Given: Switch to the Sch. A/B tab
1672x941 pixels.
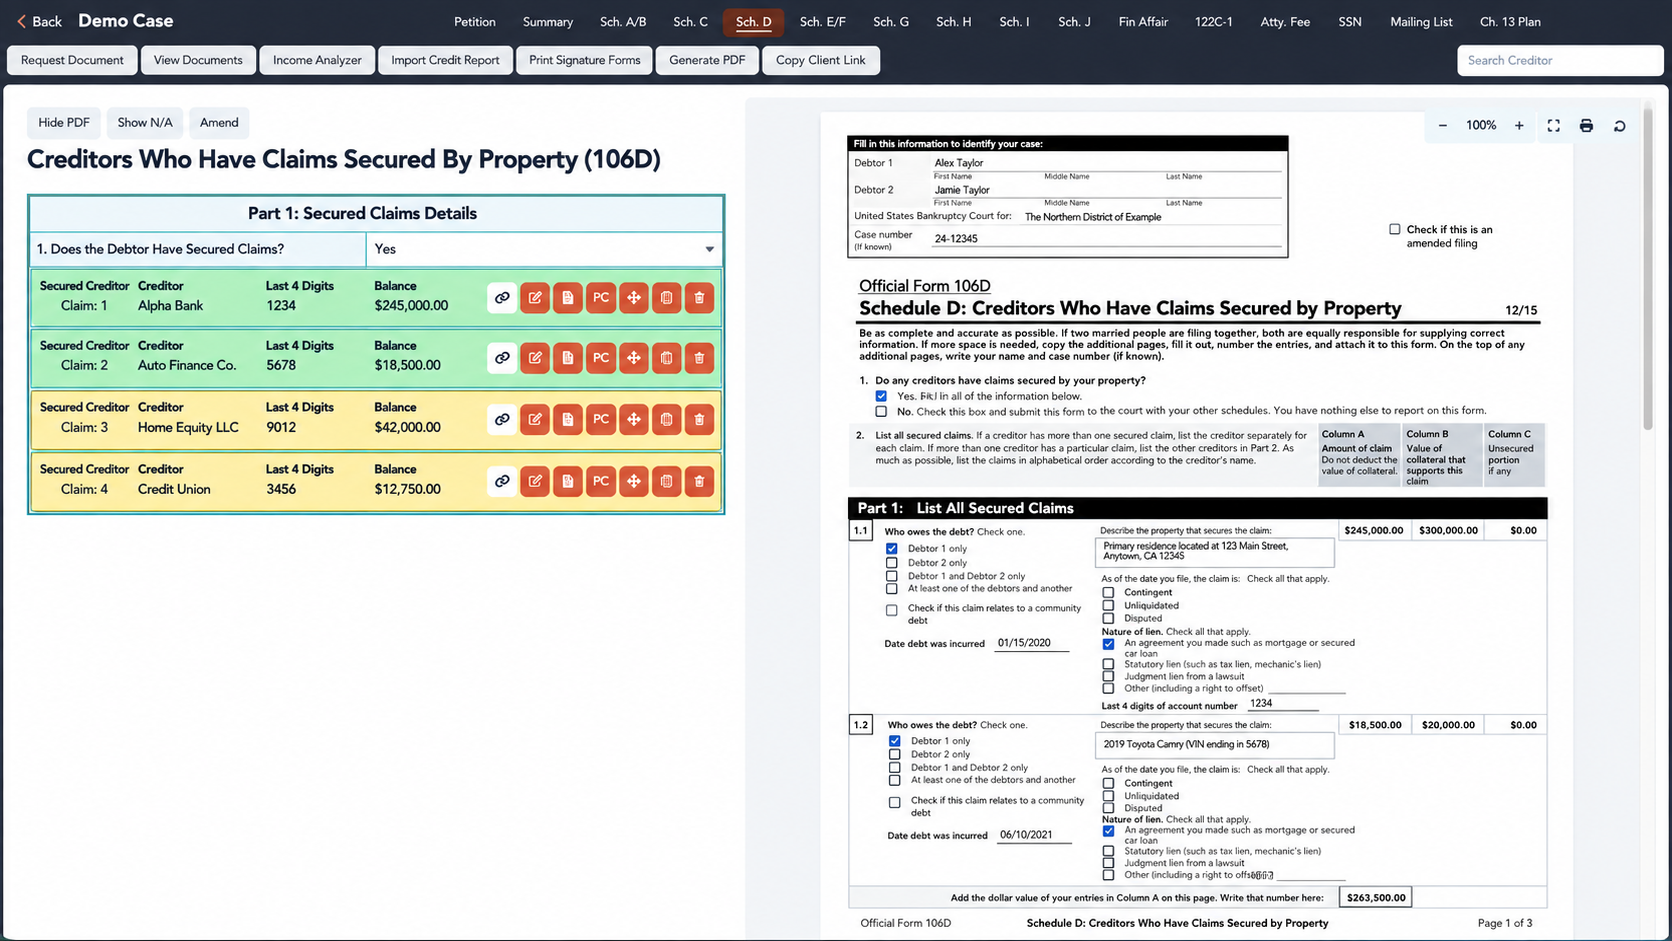Looking at the screenshot, I should tap(623, 21).
